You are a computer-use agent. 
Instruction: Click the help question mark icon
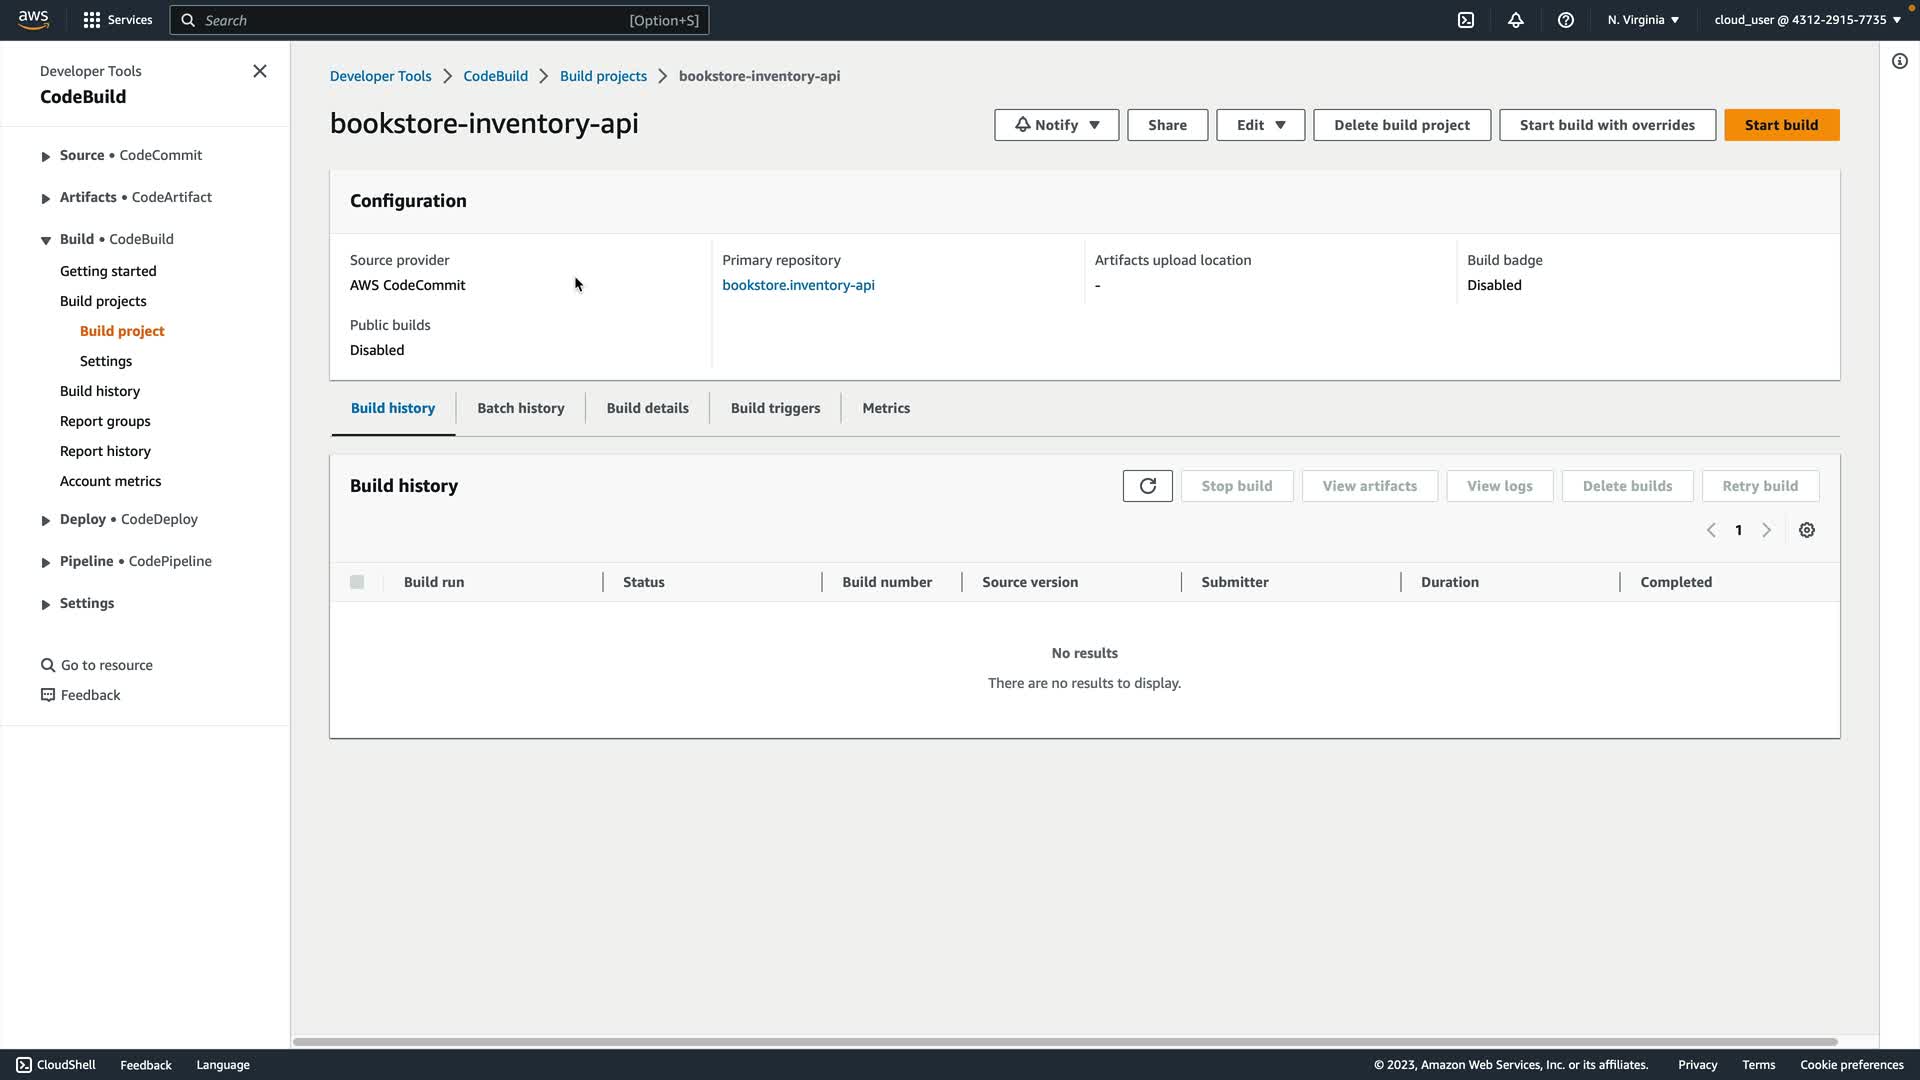pos(1566,20)
